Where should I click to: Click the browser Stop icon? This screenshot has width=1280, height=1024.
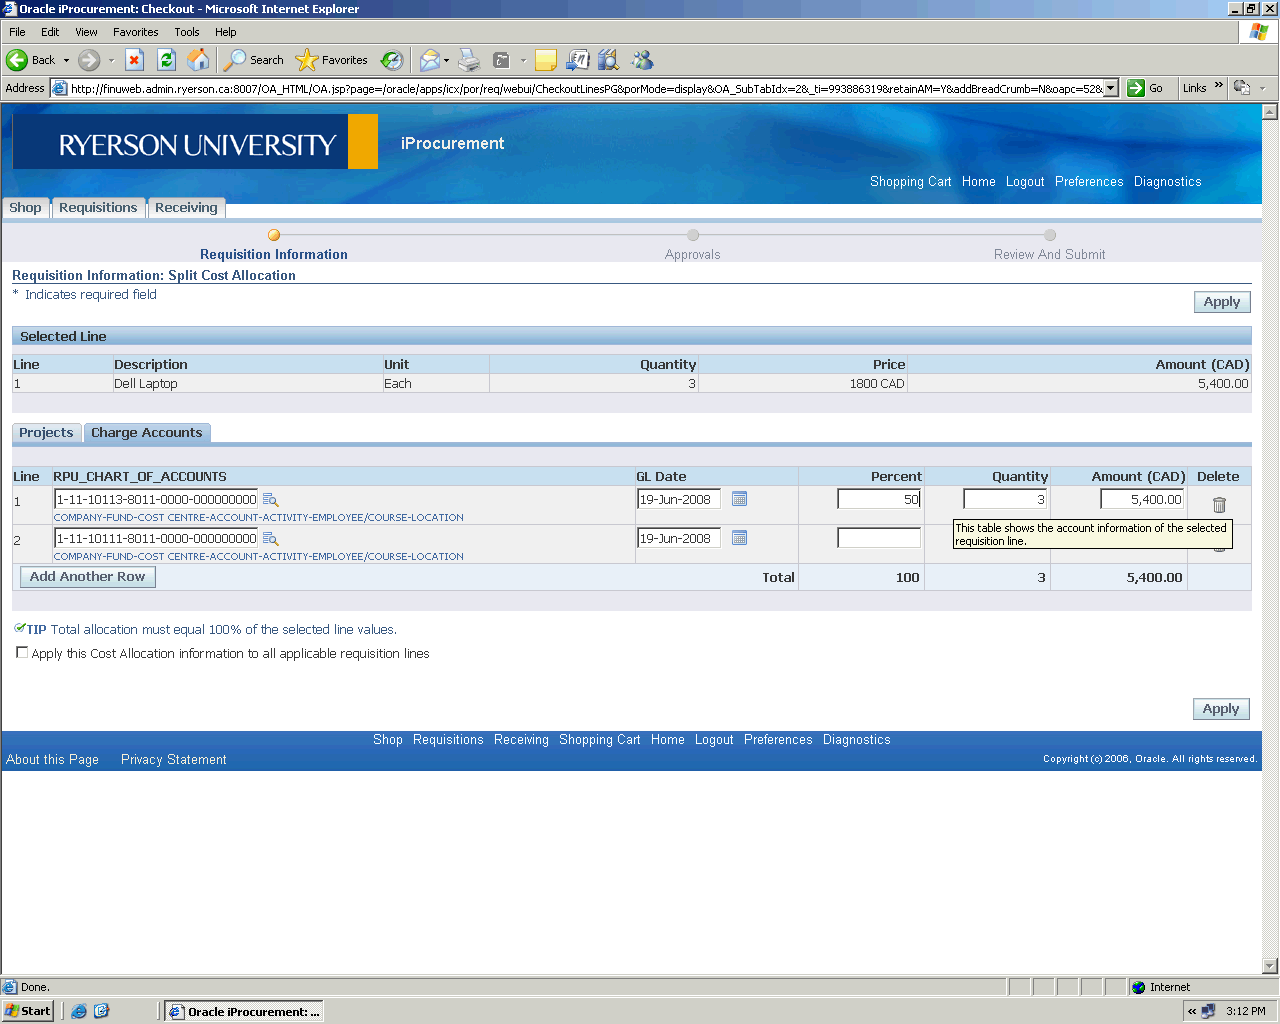pyautogui.click(x=135, y=60)
